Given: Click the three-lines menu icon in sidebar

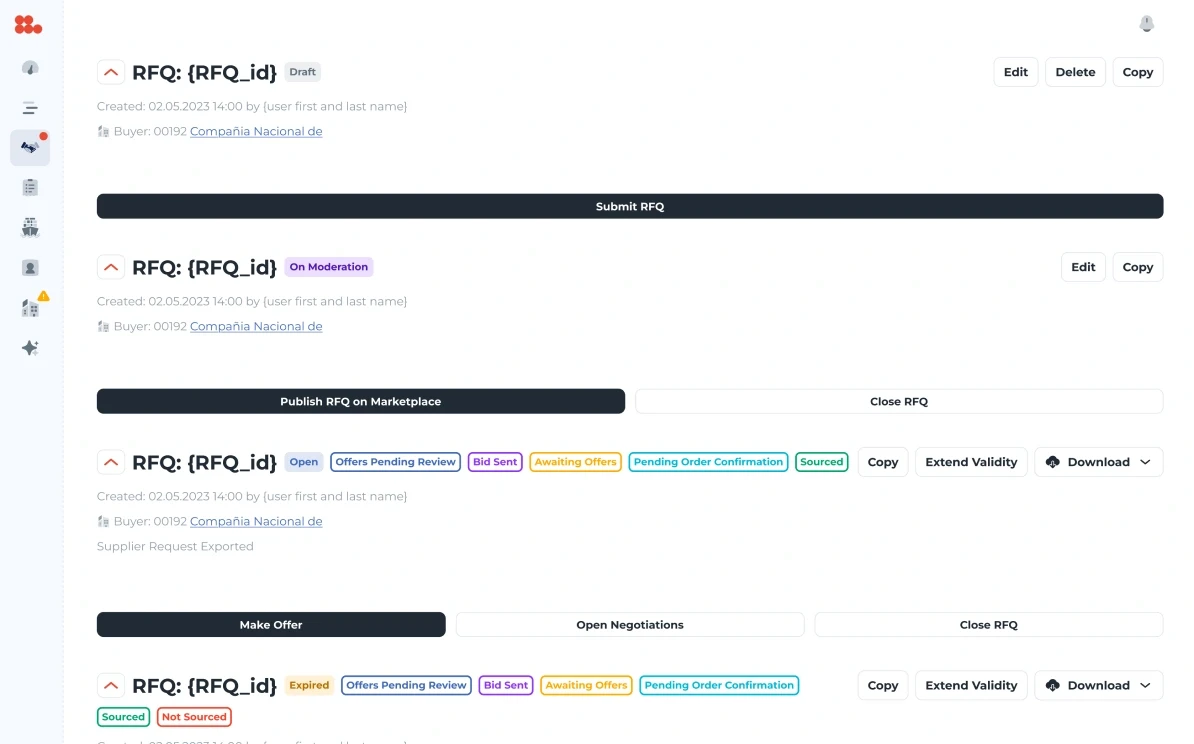Looking at the screenshot, I should (x=30, y=108).
